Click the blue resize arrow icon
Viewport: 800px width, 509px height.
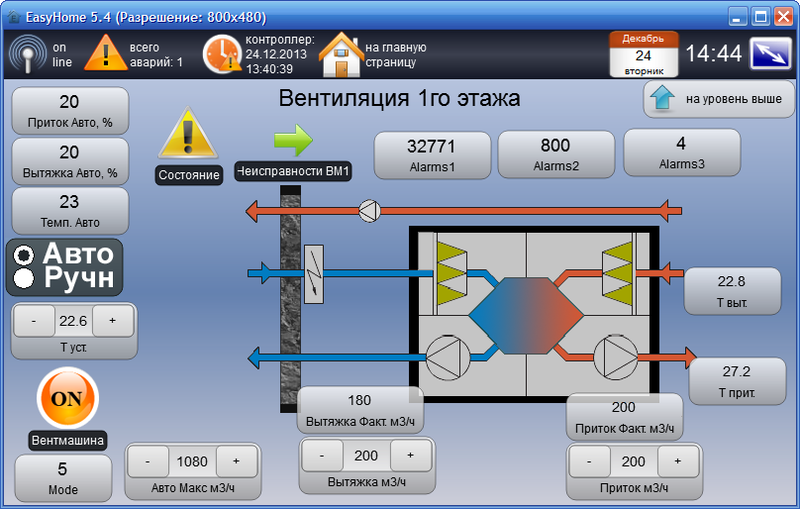771,54
